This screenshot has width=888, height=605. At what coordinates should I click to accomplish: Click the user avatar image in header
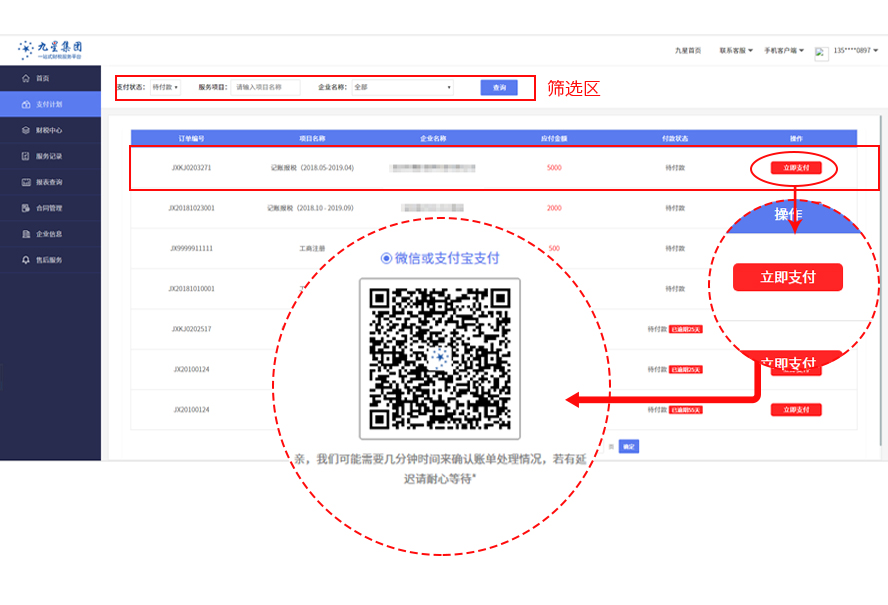821,54
